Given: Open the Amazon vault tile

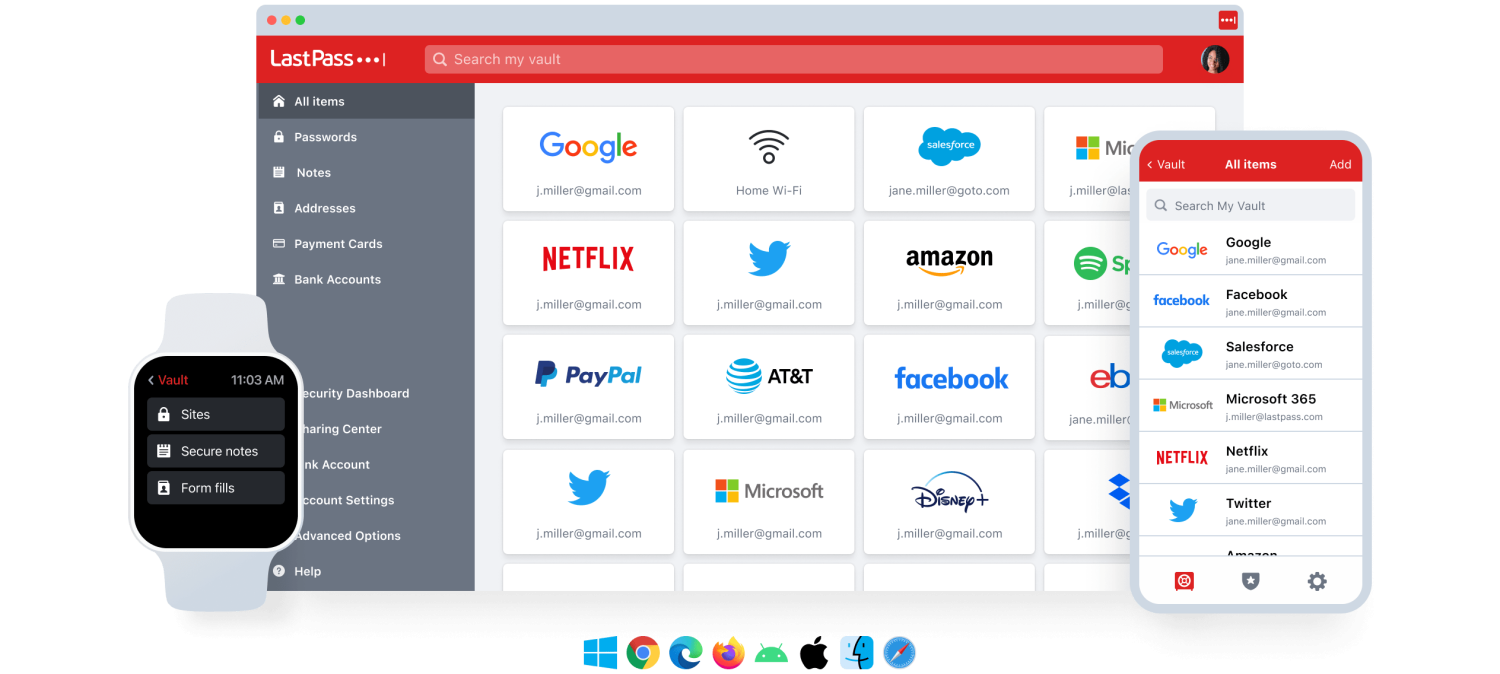Looking at the screenshot, I should pyautogui.click(x=949, y=273).
